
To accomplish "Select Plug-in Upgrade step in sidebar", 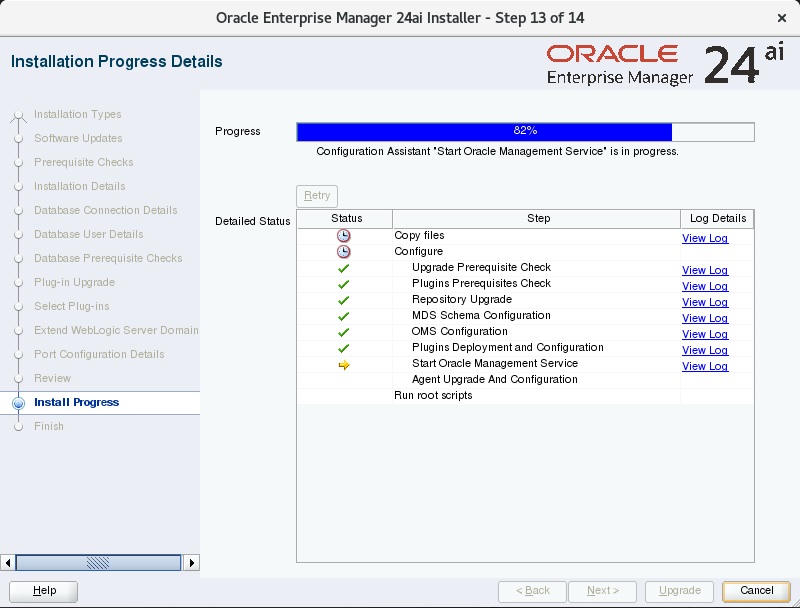I will (x=74, y=282).
